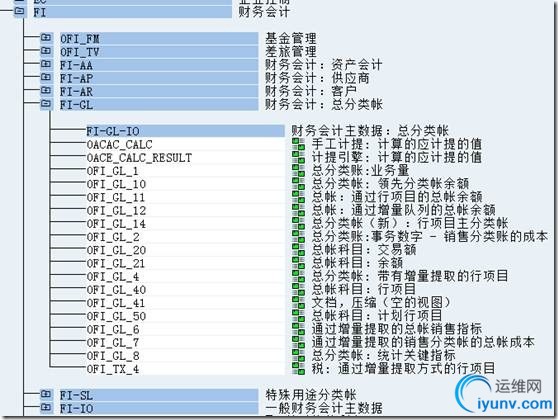Select the 0FI_TV tree node label
Screen dimensions: 558x420
(80, 52)
